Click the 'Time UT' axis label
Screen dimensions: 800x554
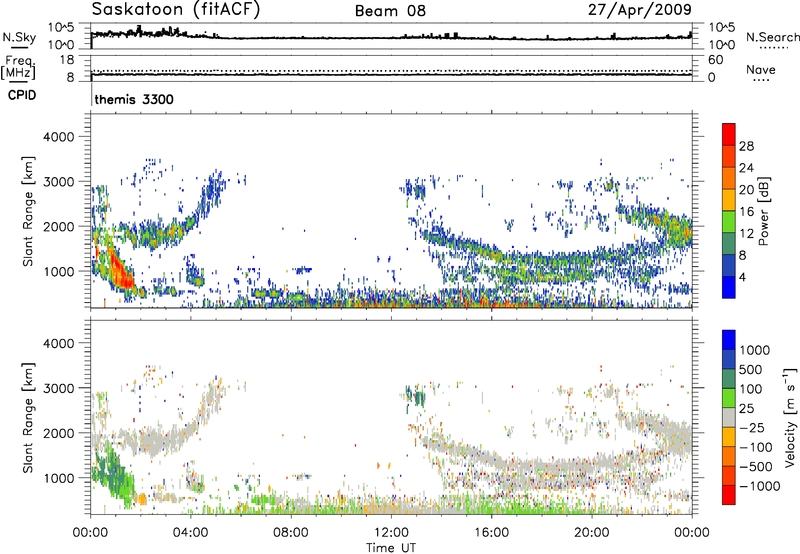point(391,548)
